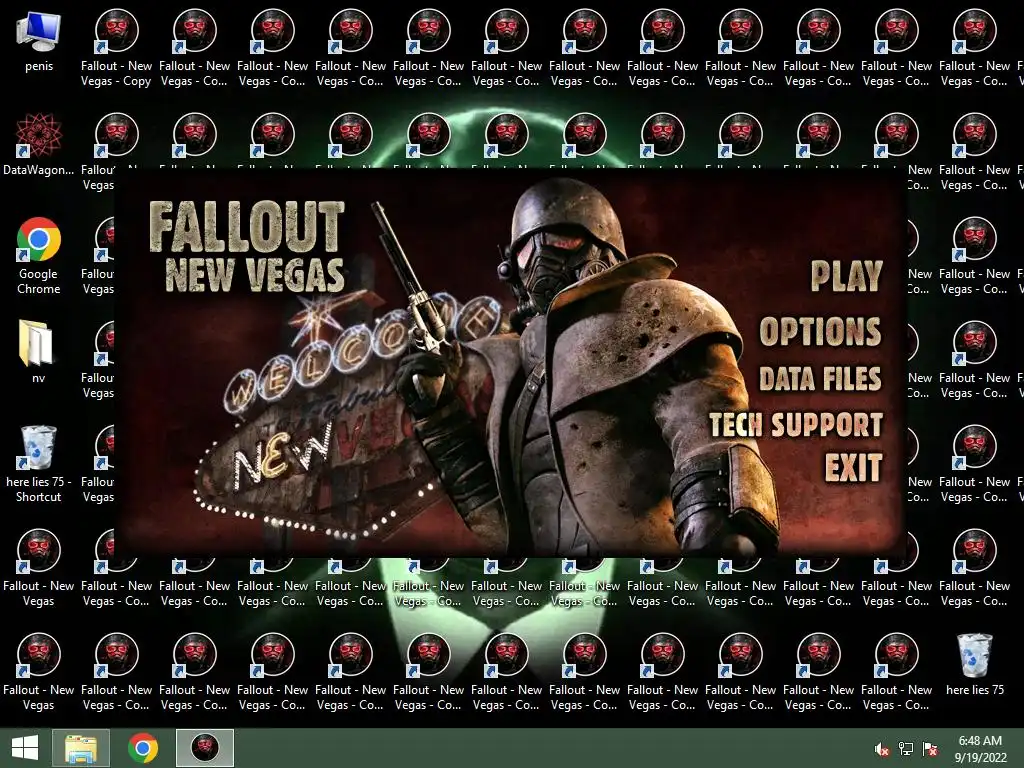Select the 'nv' folder icon

[x=39, y=351]
